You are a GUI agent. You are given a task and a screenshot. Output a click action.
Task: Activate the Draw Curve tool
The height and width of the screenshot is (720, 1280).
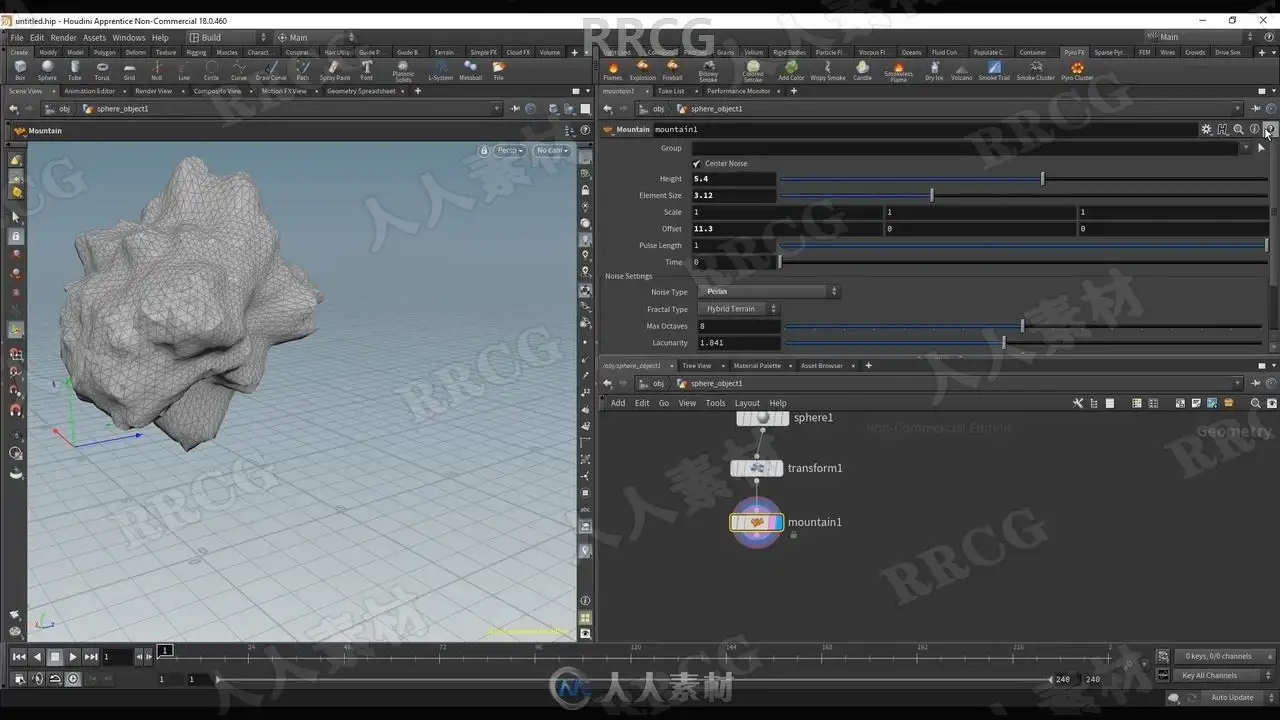pos(271,70)
